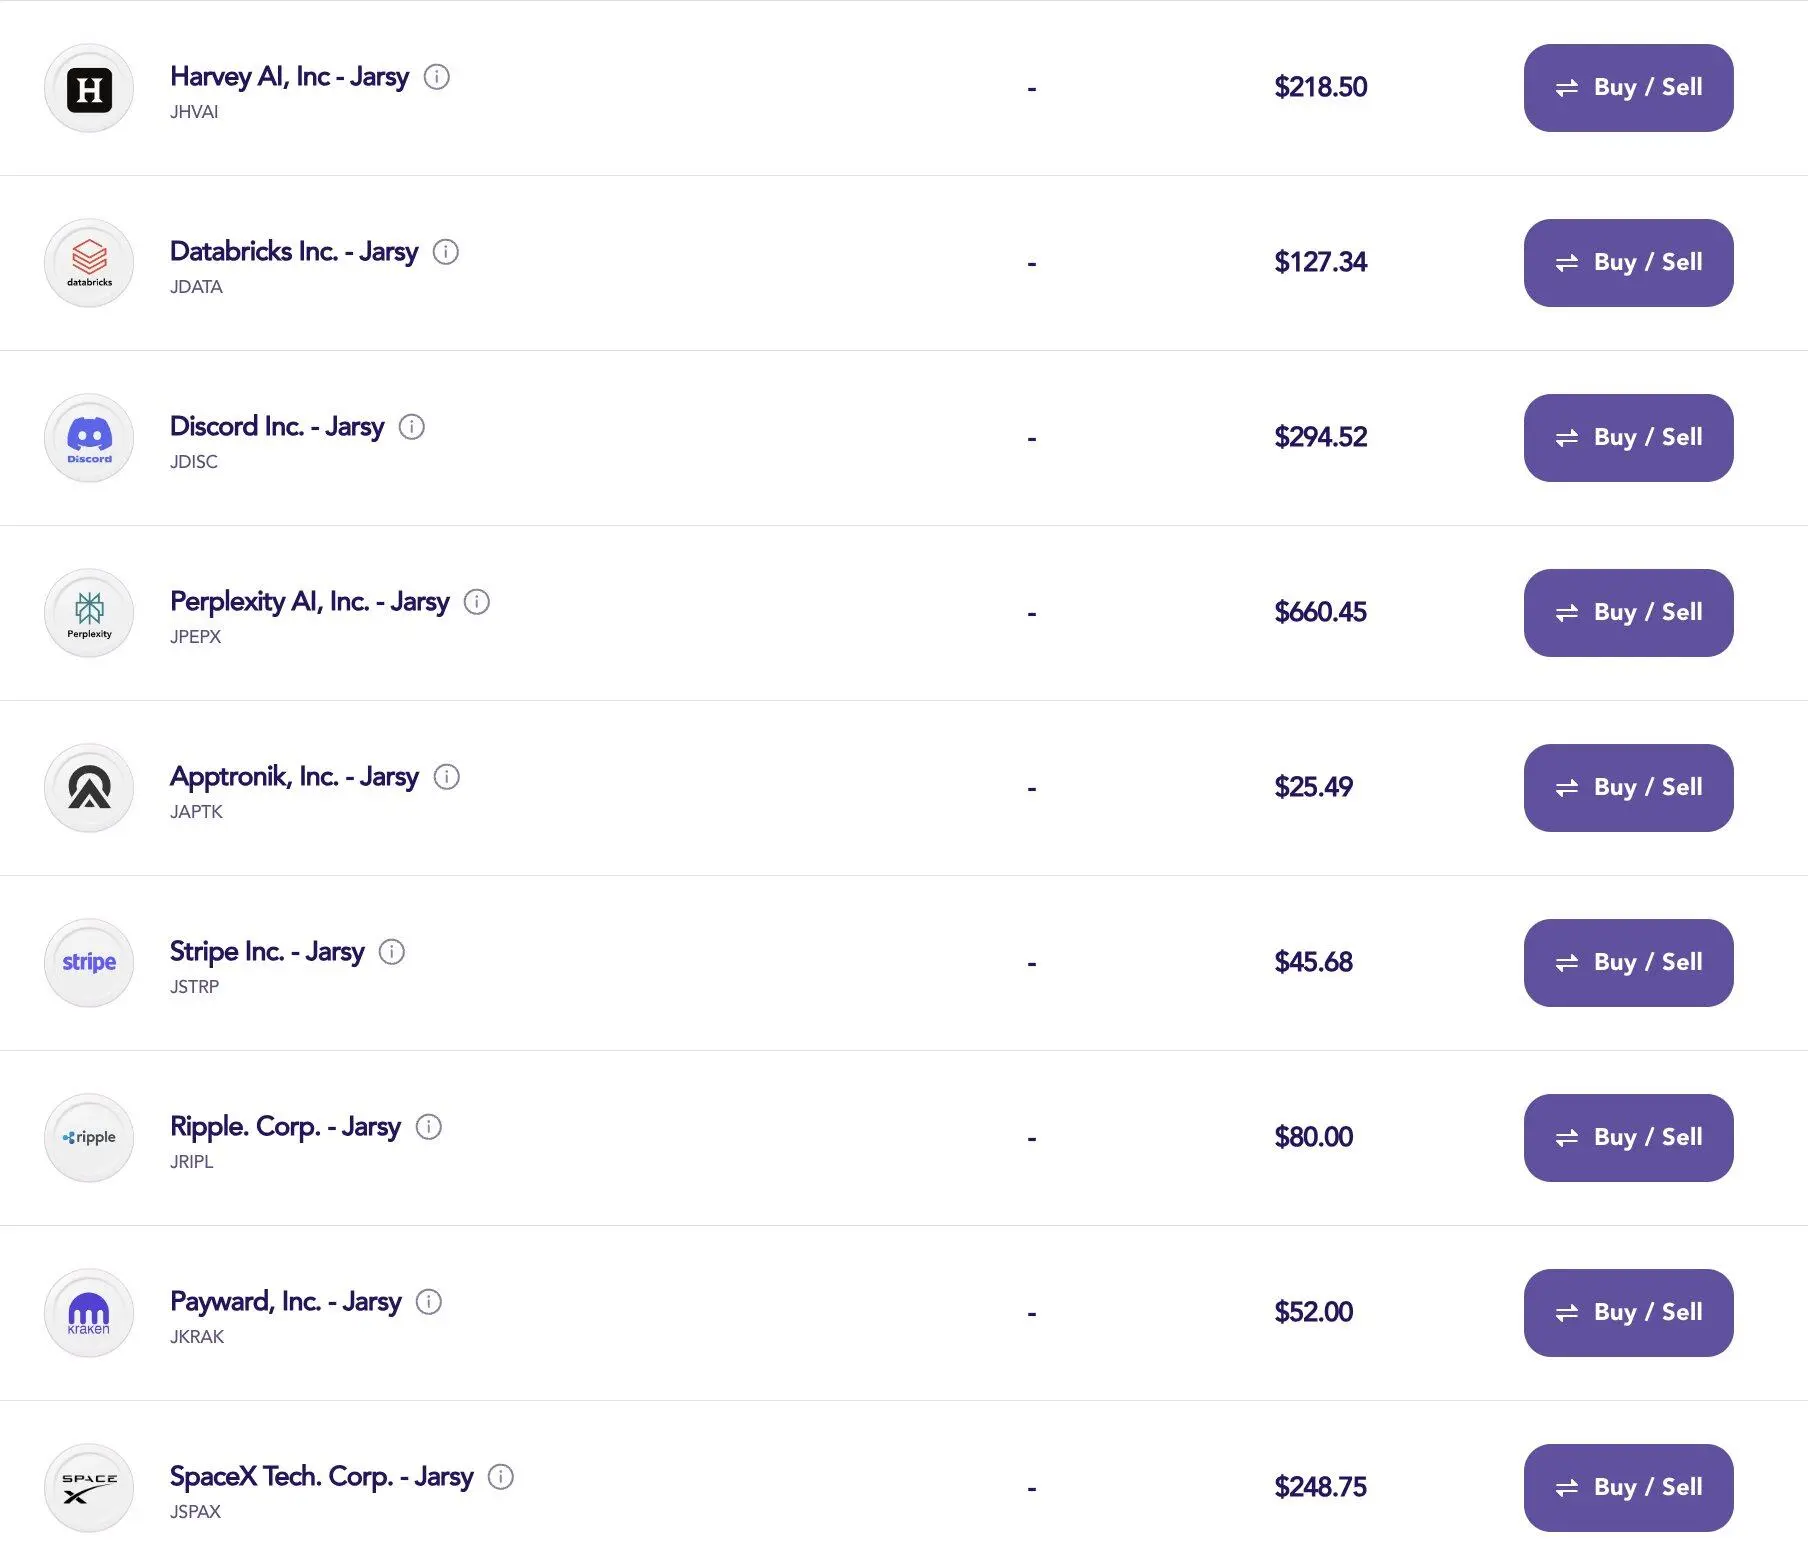Open Buy / Sell for Stripe Inc.
Viewport: 1808px width, 1566px height.
coord(1628,963)
